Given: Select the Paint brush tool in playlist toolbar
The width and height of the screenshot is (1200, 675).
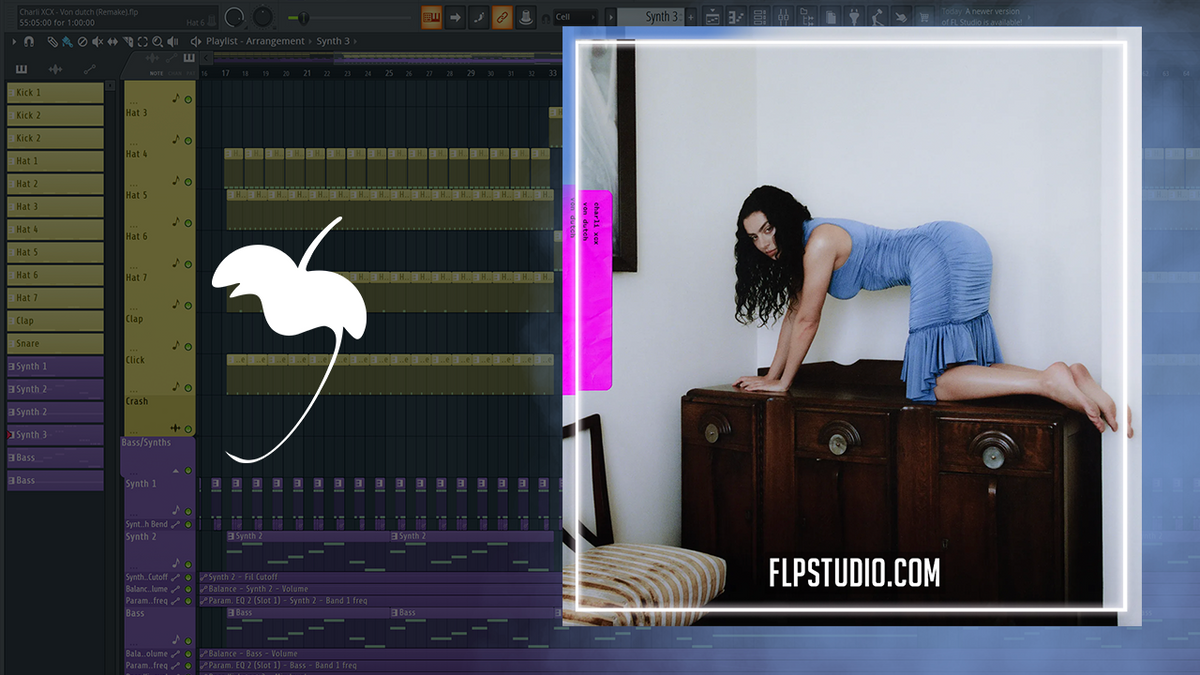Looking at the screenshot, I should (x=67, y=41).
